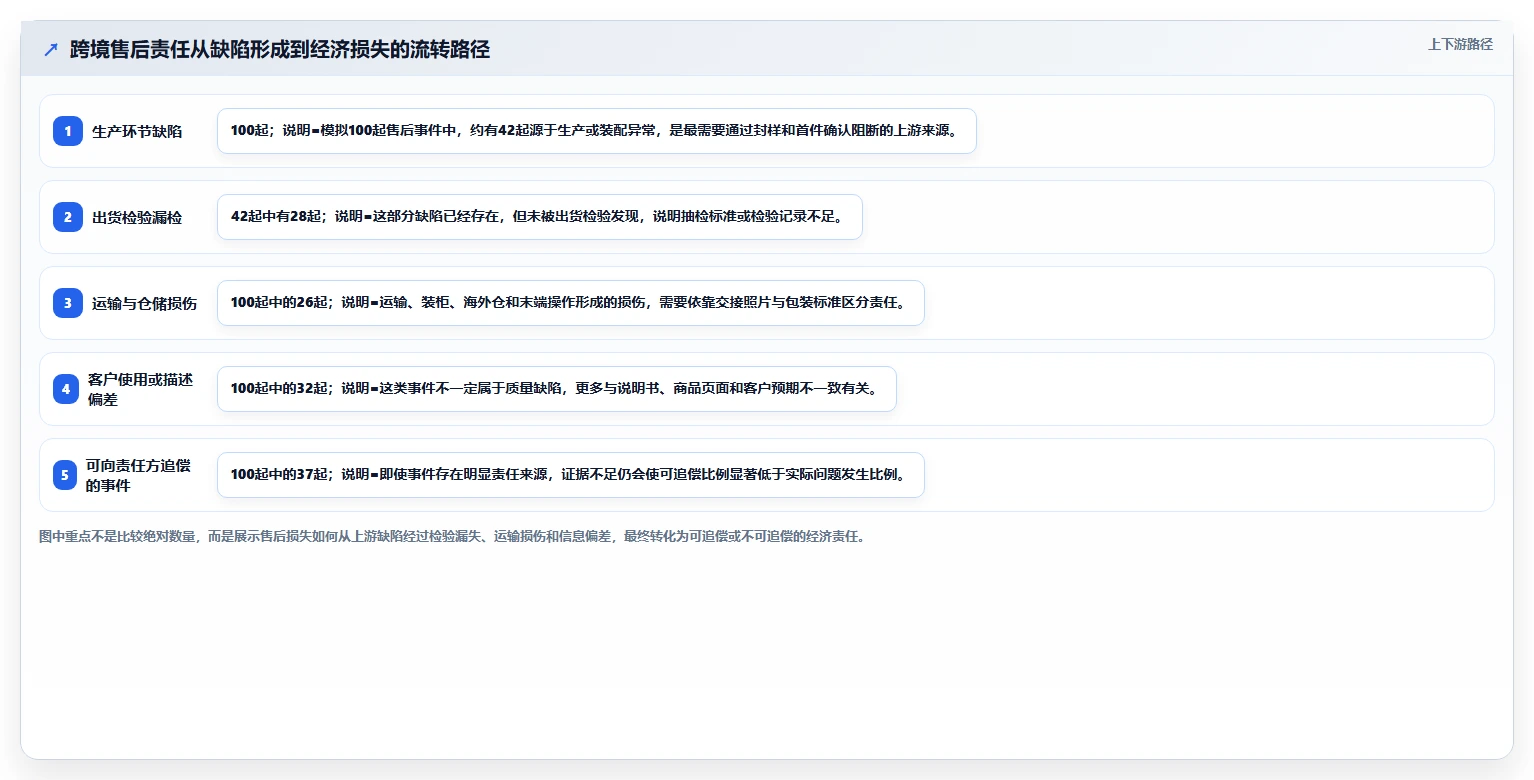Click the 上下游路径 label in the header
The image size is (1534, 780).
click(1460, 44)
